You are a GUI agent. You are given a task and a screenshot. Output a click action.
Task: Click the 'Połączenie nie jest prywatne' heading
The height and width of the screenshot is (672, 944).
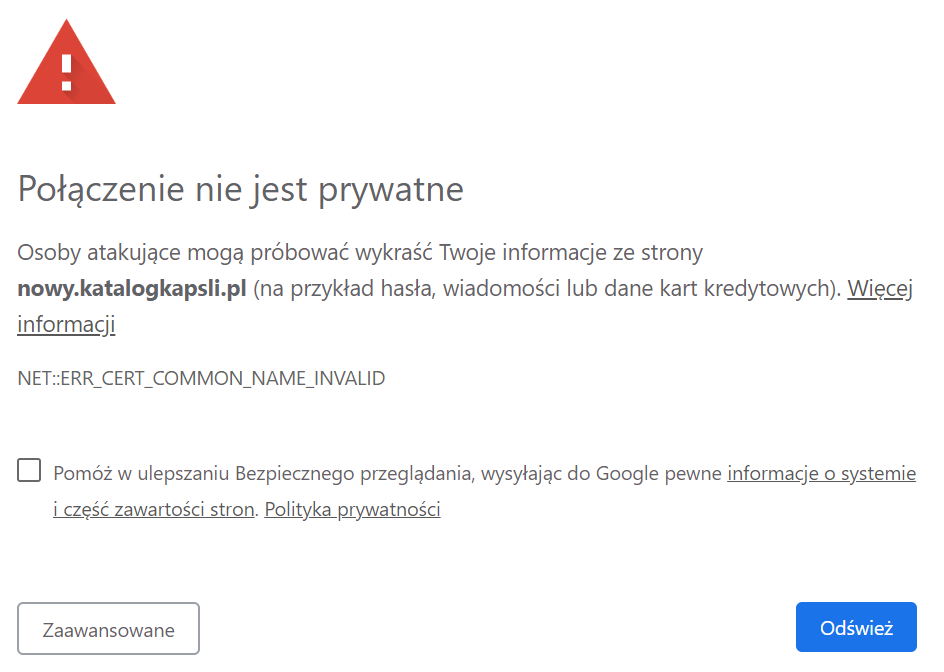[x=240, y=189]
